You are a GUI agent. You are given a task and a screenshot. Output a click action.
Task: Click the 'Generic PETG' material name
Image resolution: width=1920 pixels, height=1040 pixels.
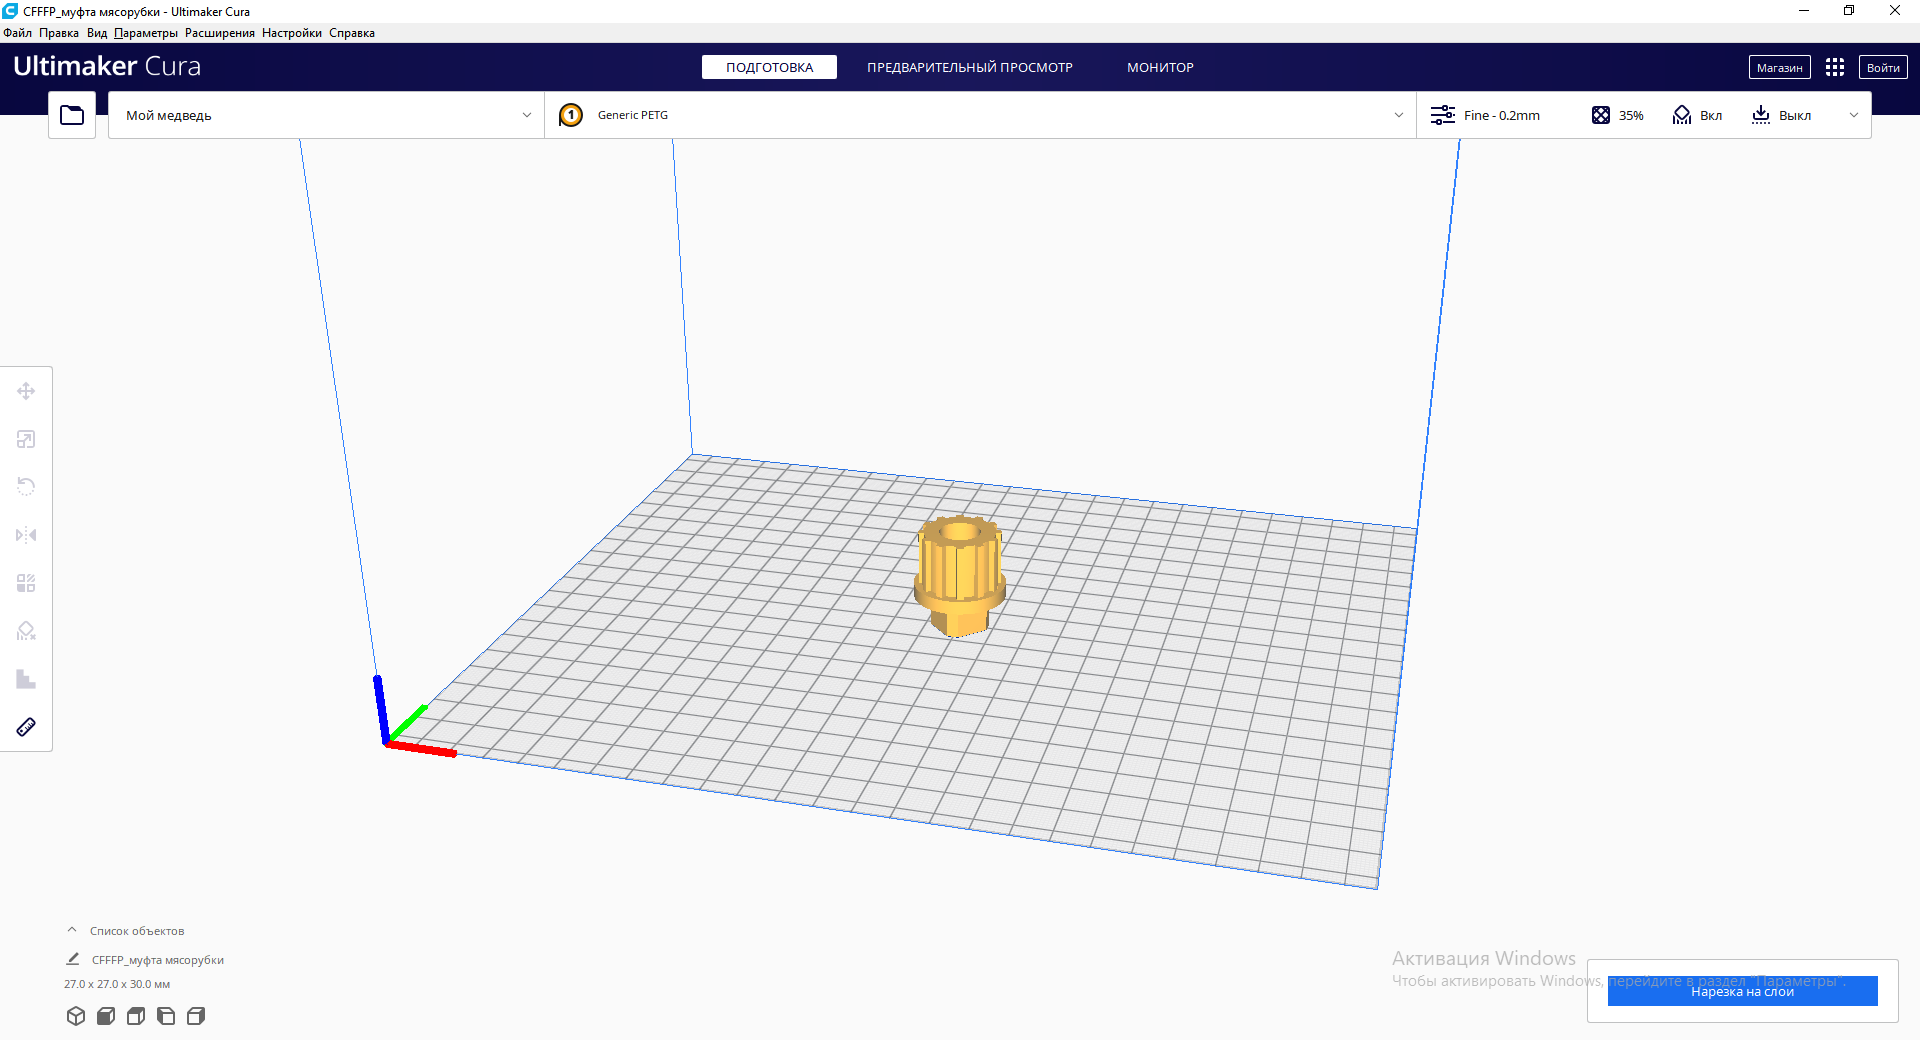[x=633, y=115]
